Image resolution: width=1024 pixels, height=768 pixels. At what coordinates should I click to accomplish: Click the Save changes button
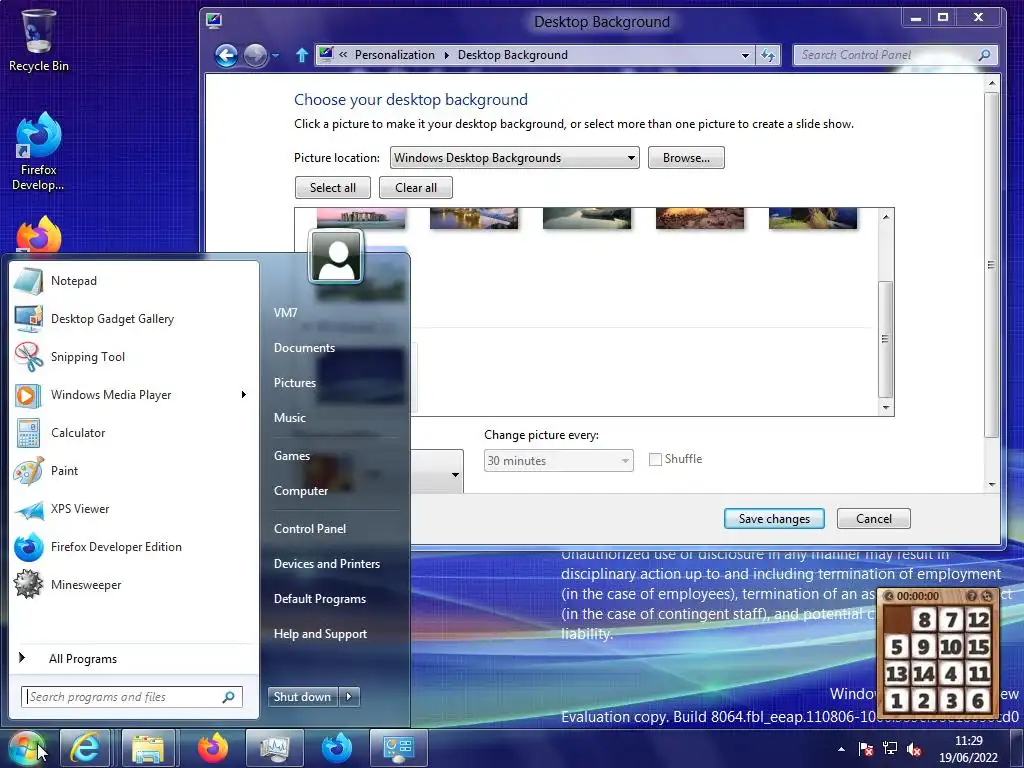[774, 519]
